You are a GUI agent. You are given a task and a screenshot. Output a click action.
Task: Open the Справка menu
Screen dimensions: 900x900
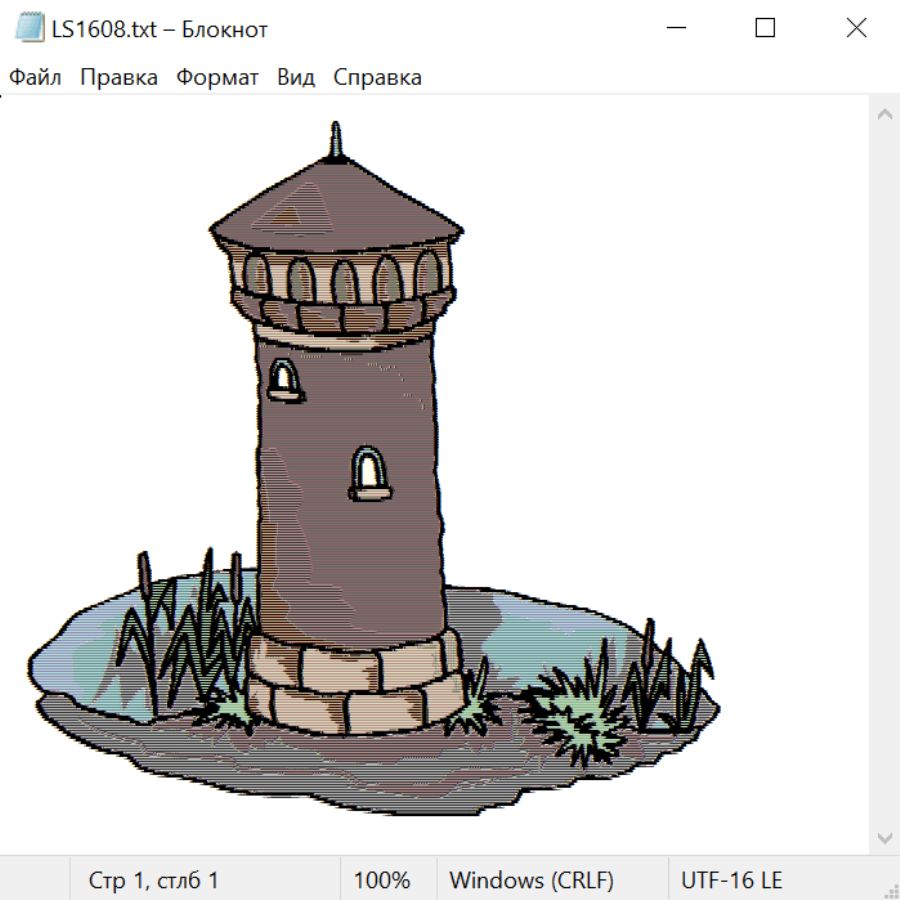pyautogui.click(x=377, y=78)
